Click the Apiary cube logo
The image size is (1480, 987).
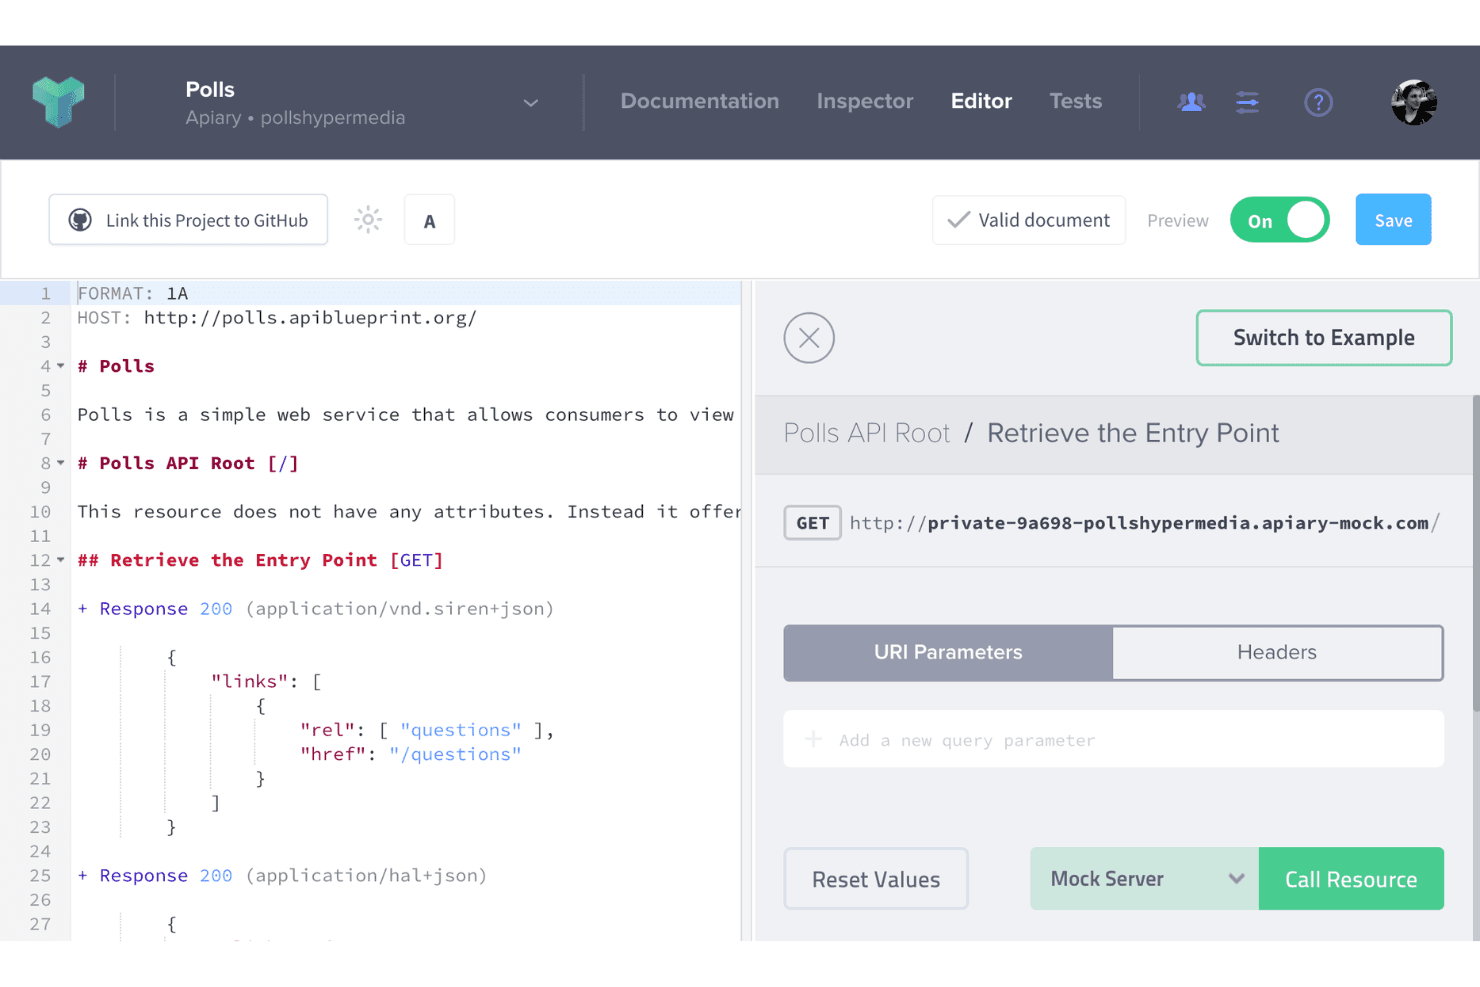click(58, 102)
